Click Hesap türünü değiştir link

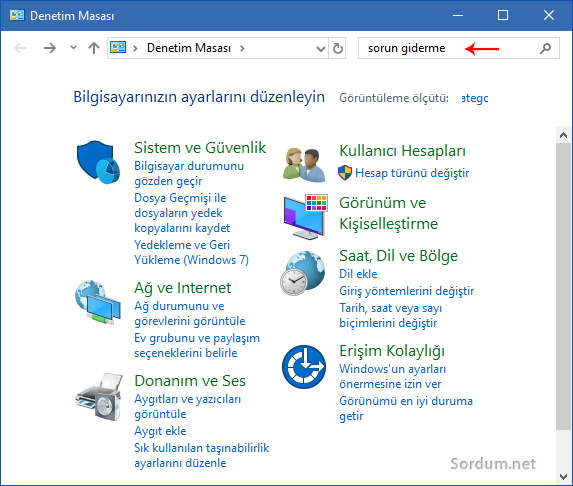(412, 172)
